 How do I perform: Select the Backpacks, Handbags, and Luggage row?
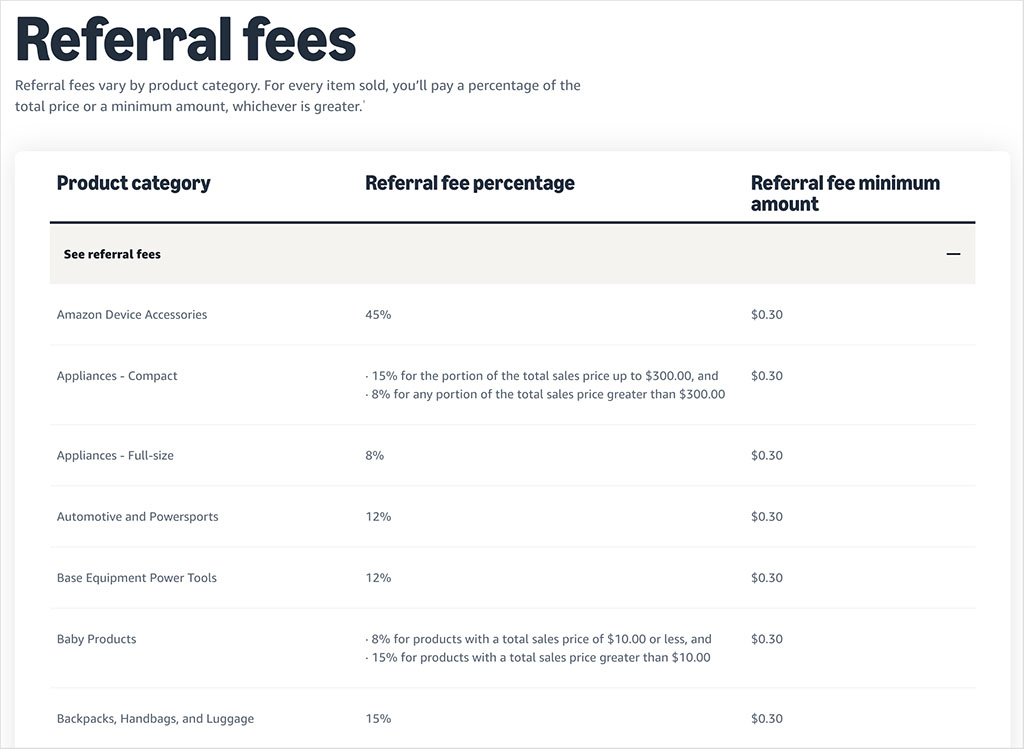pyautogui.click(x=155, y=718)
